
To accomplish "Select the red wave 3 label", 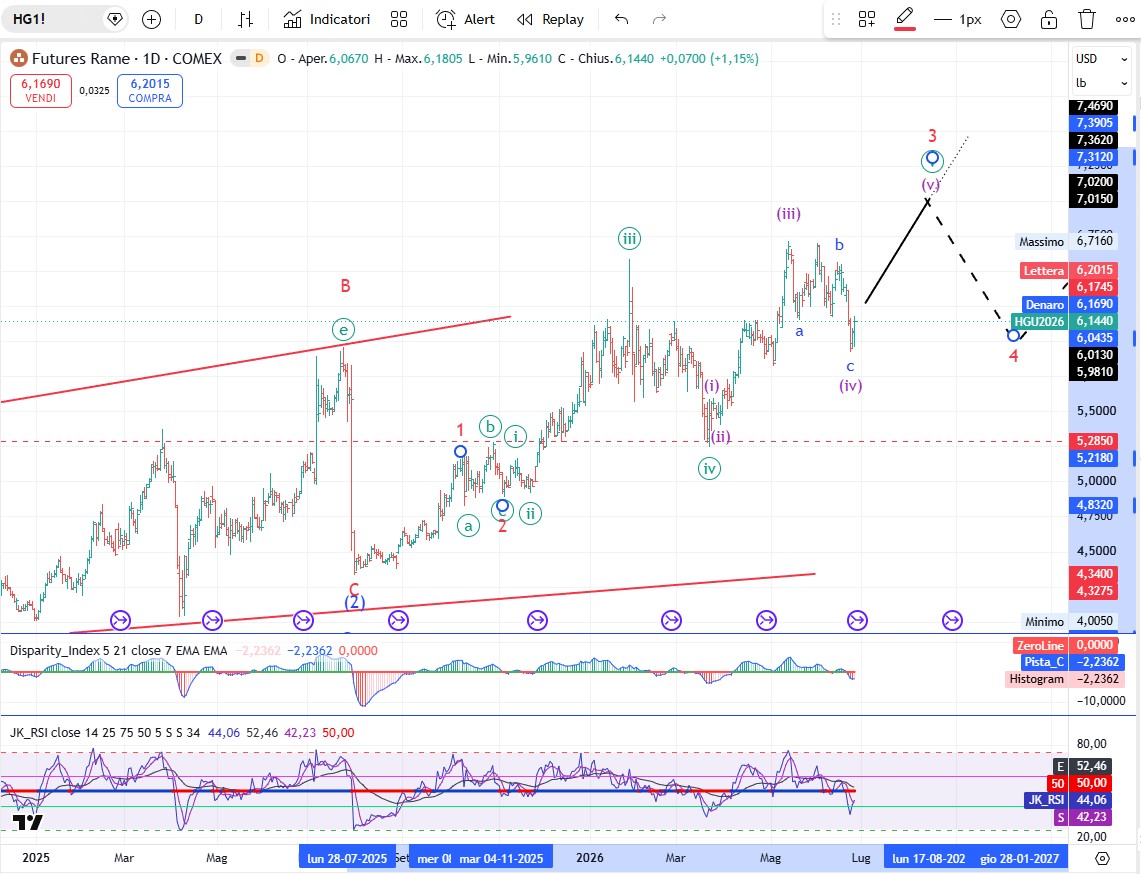I will (932, 135).
